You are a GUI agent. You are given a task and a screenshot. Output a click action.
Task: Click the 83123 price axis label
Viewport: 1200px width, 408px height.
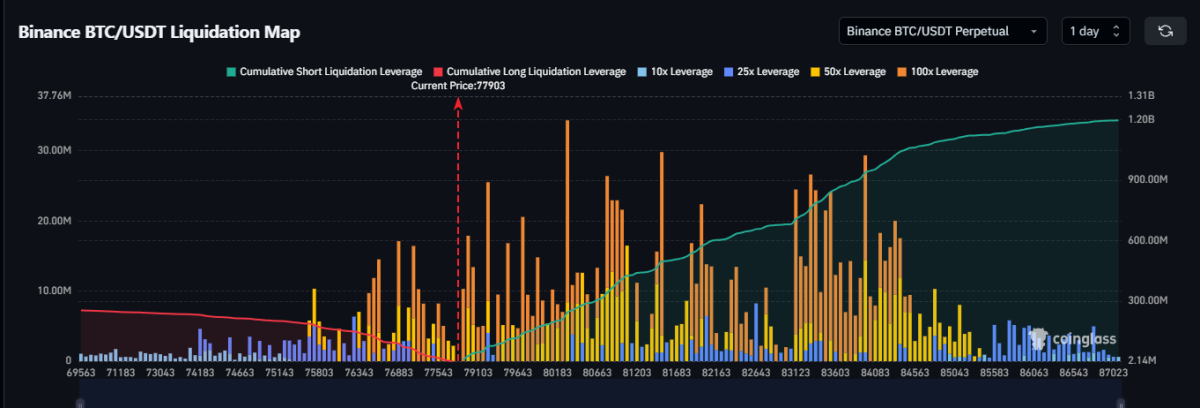point(796,372)
